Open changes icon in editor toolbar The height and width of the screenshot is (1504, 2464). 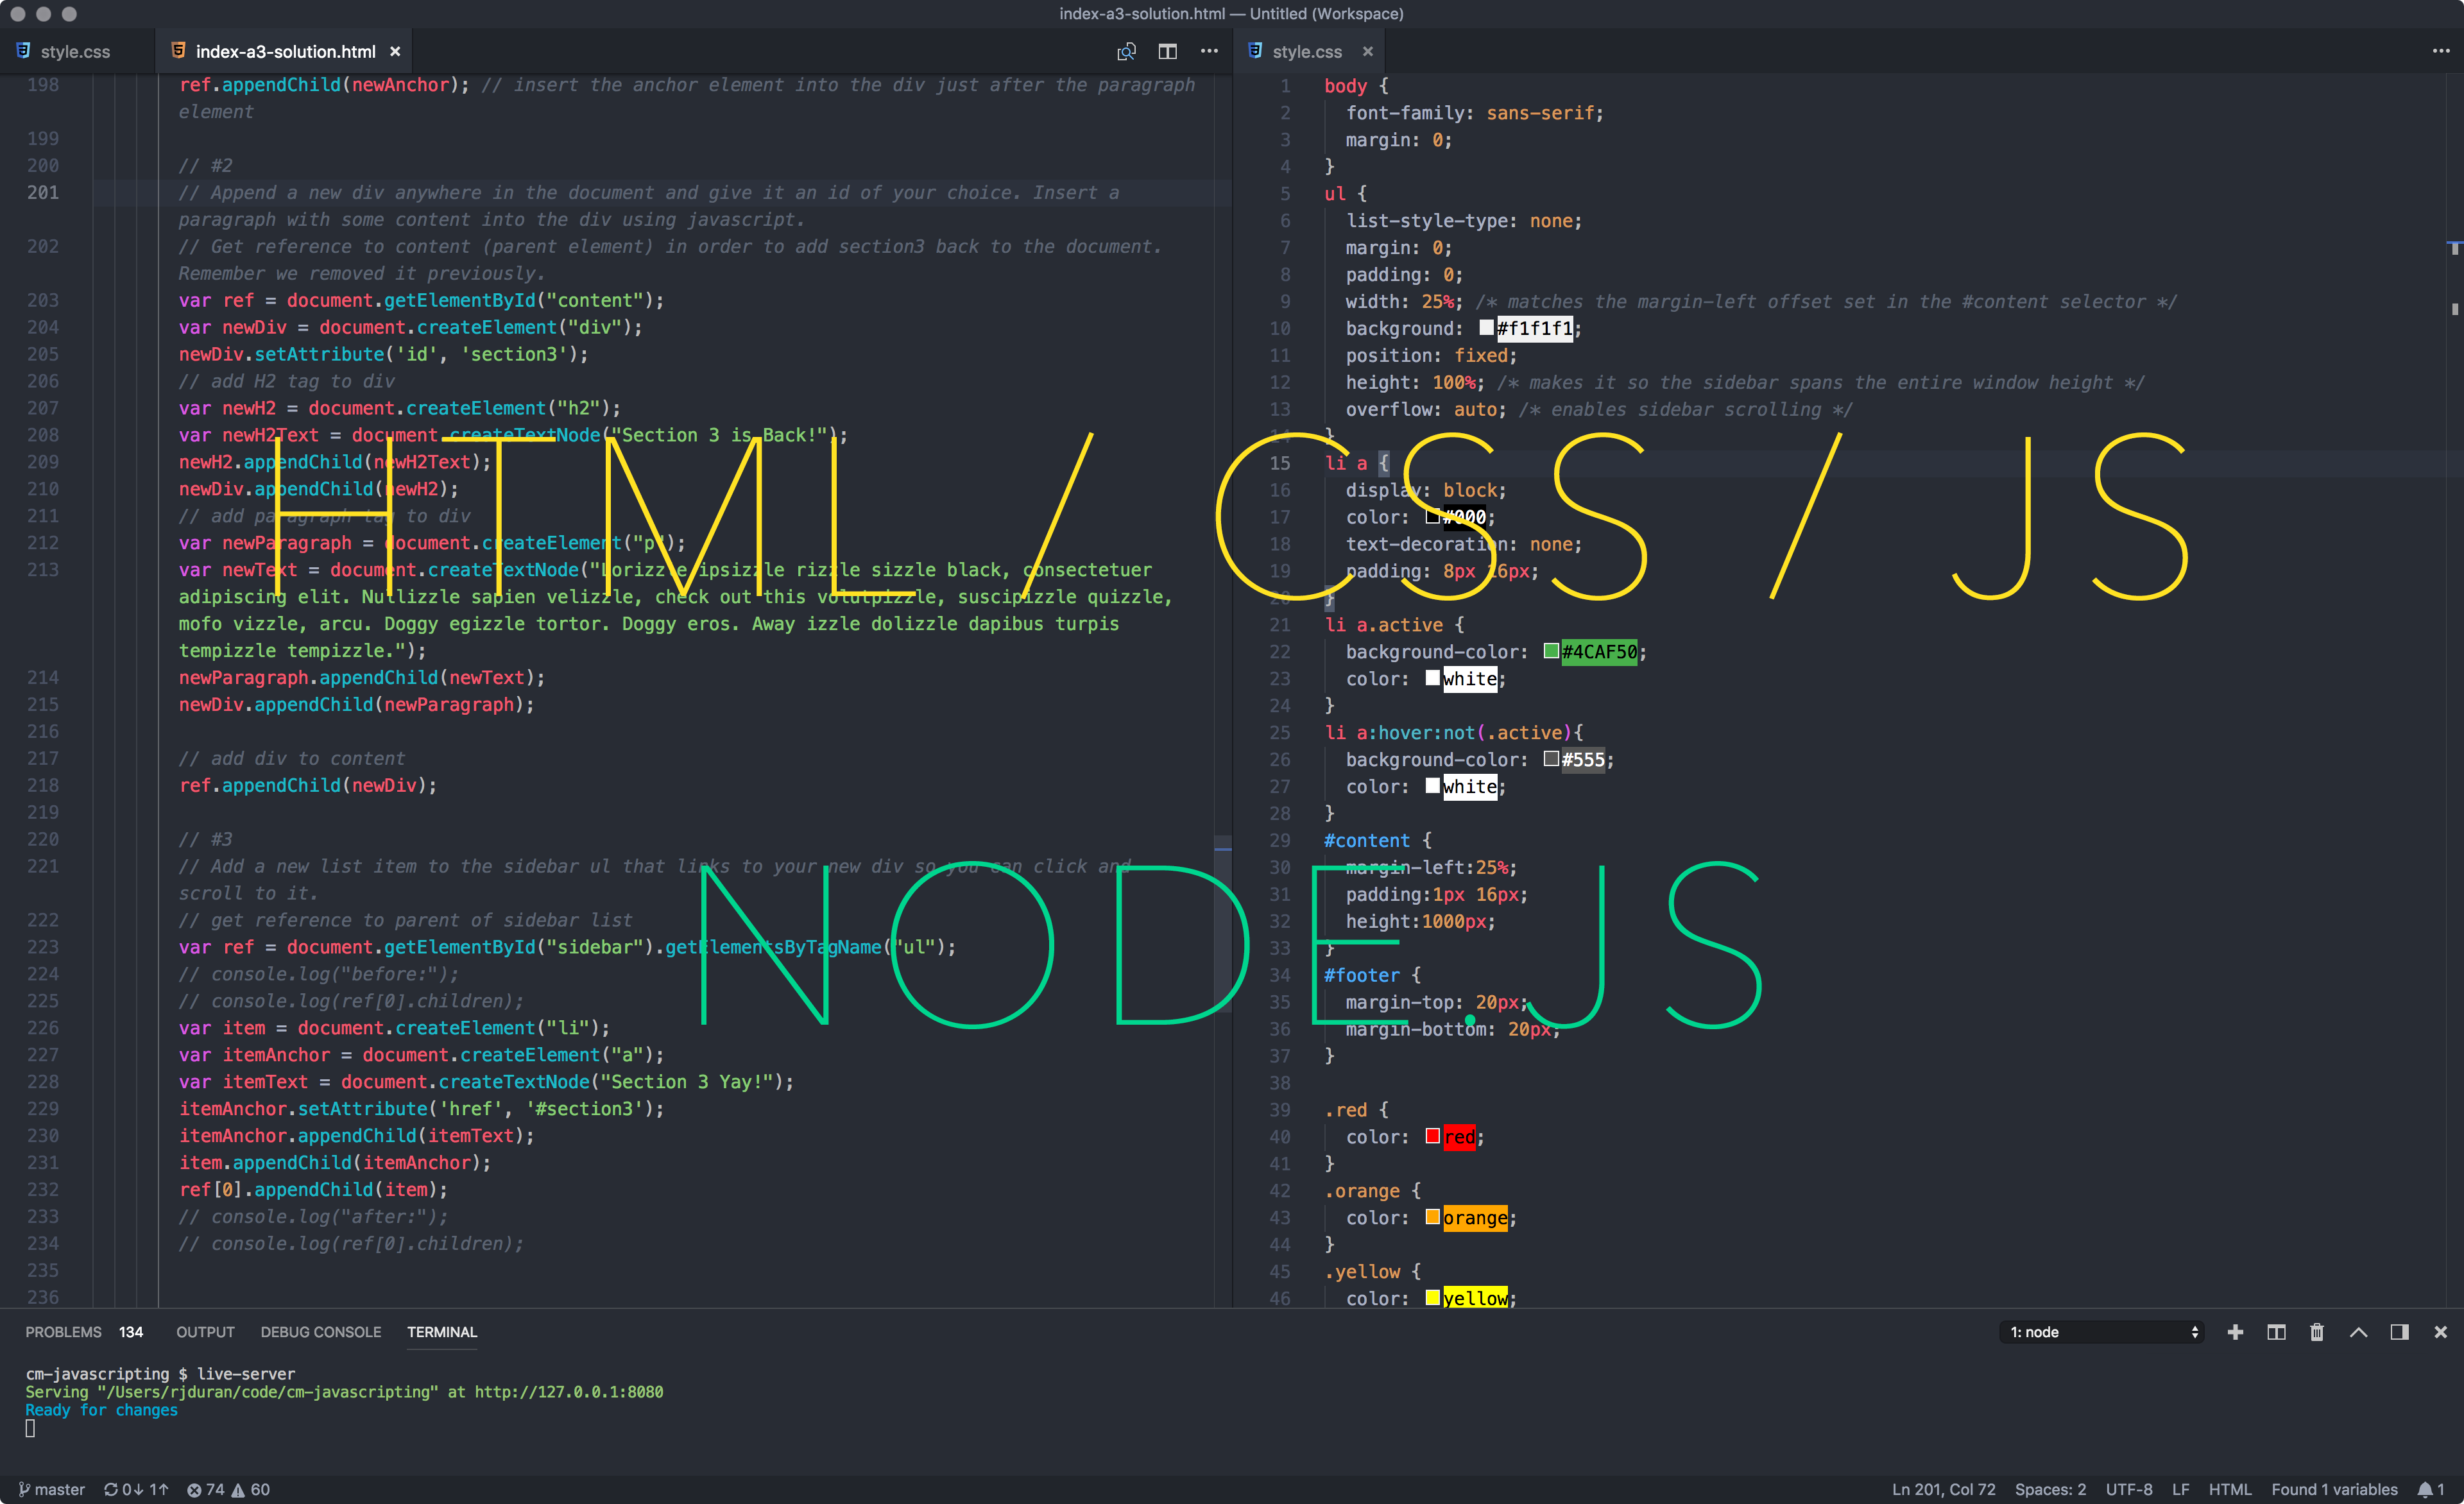1126,51
